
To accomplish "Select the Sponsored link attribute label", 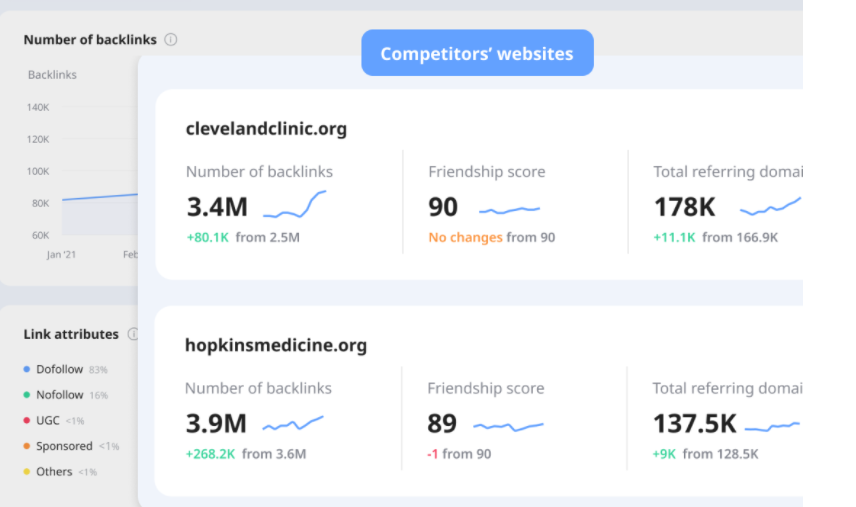I will [x=64, y=446].
